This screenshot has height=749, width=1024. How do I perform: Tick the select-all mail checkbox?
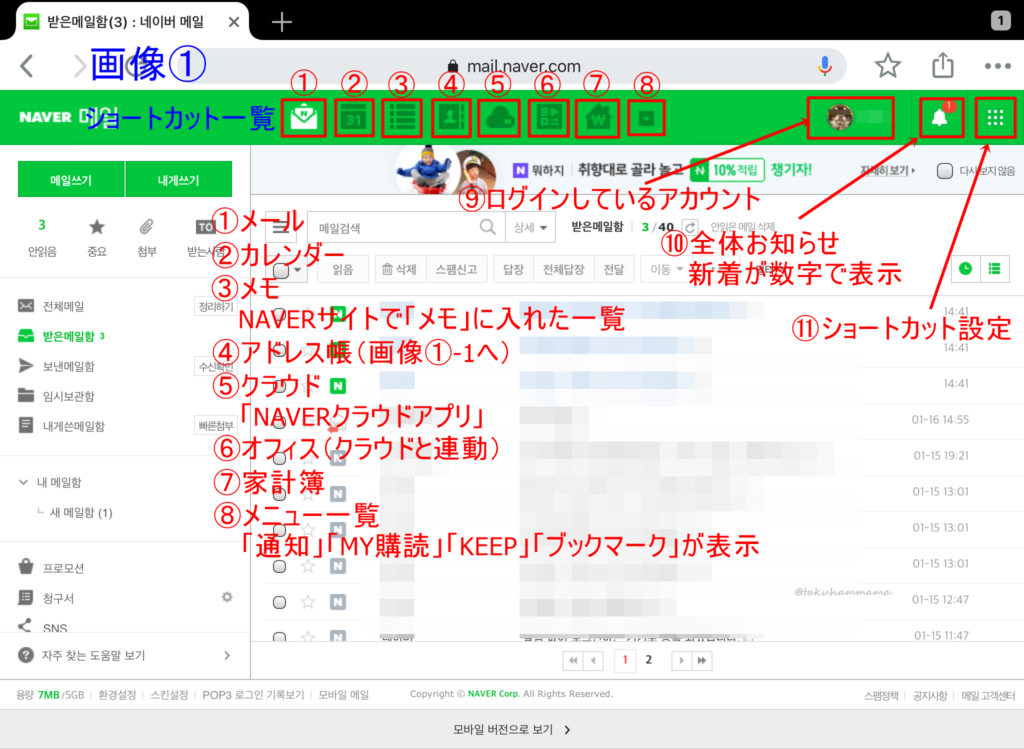tap(281, 270)
